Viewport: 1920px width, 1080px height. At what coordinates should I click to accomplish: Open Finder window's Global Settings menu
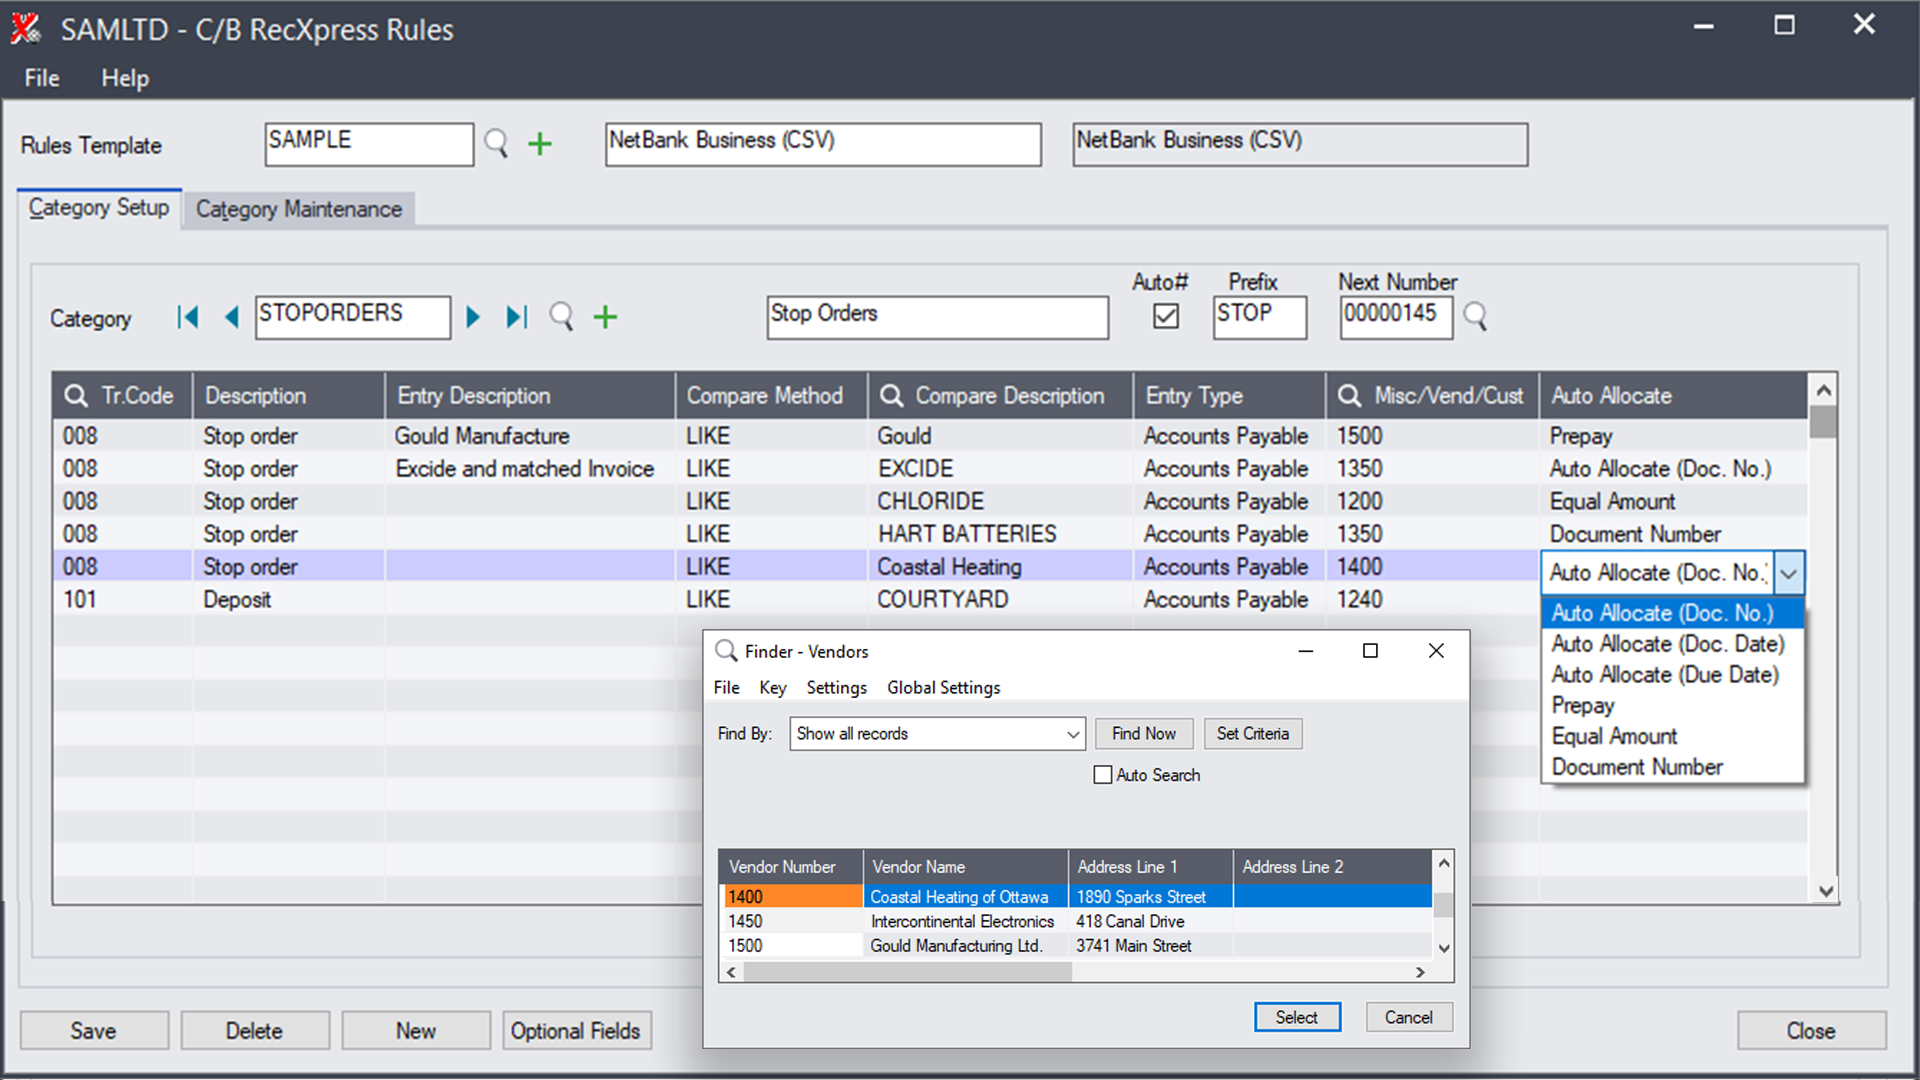[944, 688]
